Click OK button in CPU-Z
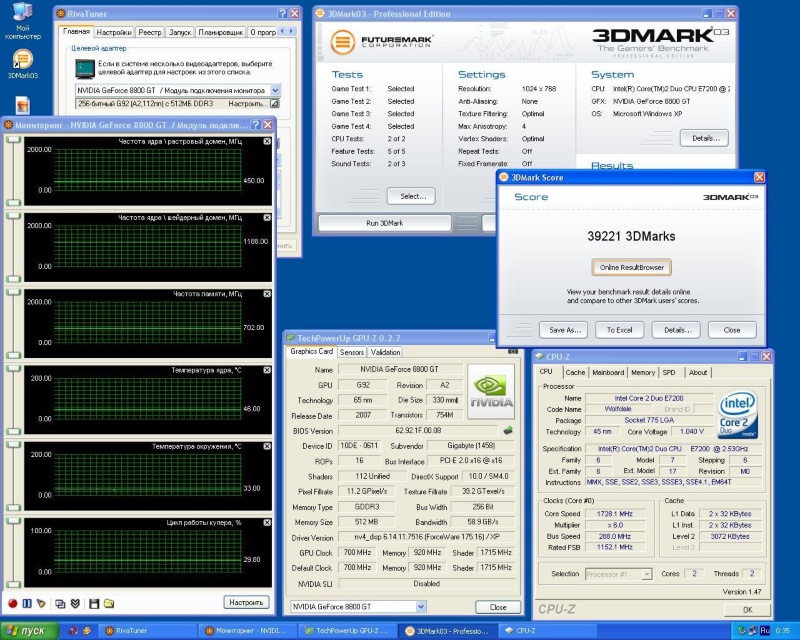Image resolution: width=800 pixels, height=640 pixels. pyautogui.click(x=747, y=610)
